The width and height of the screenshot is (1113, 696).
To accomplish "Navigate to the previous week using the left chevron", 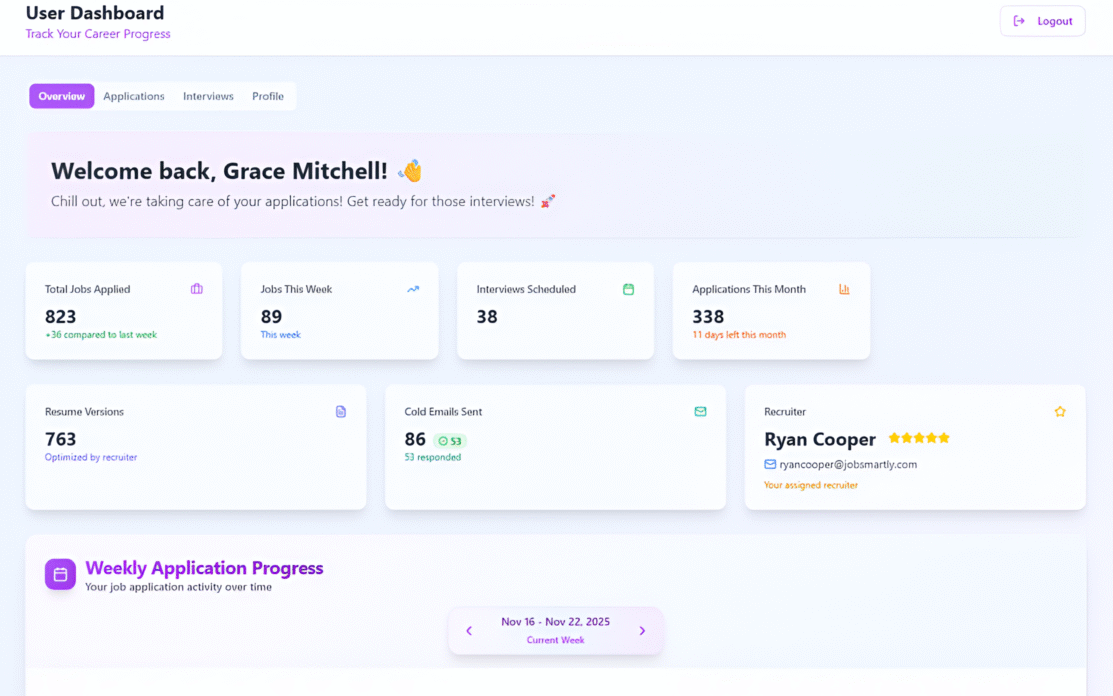I will pos(469,631).
